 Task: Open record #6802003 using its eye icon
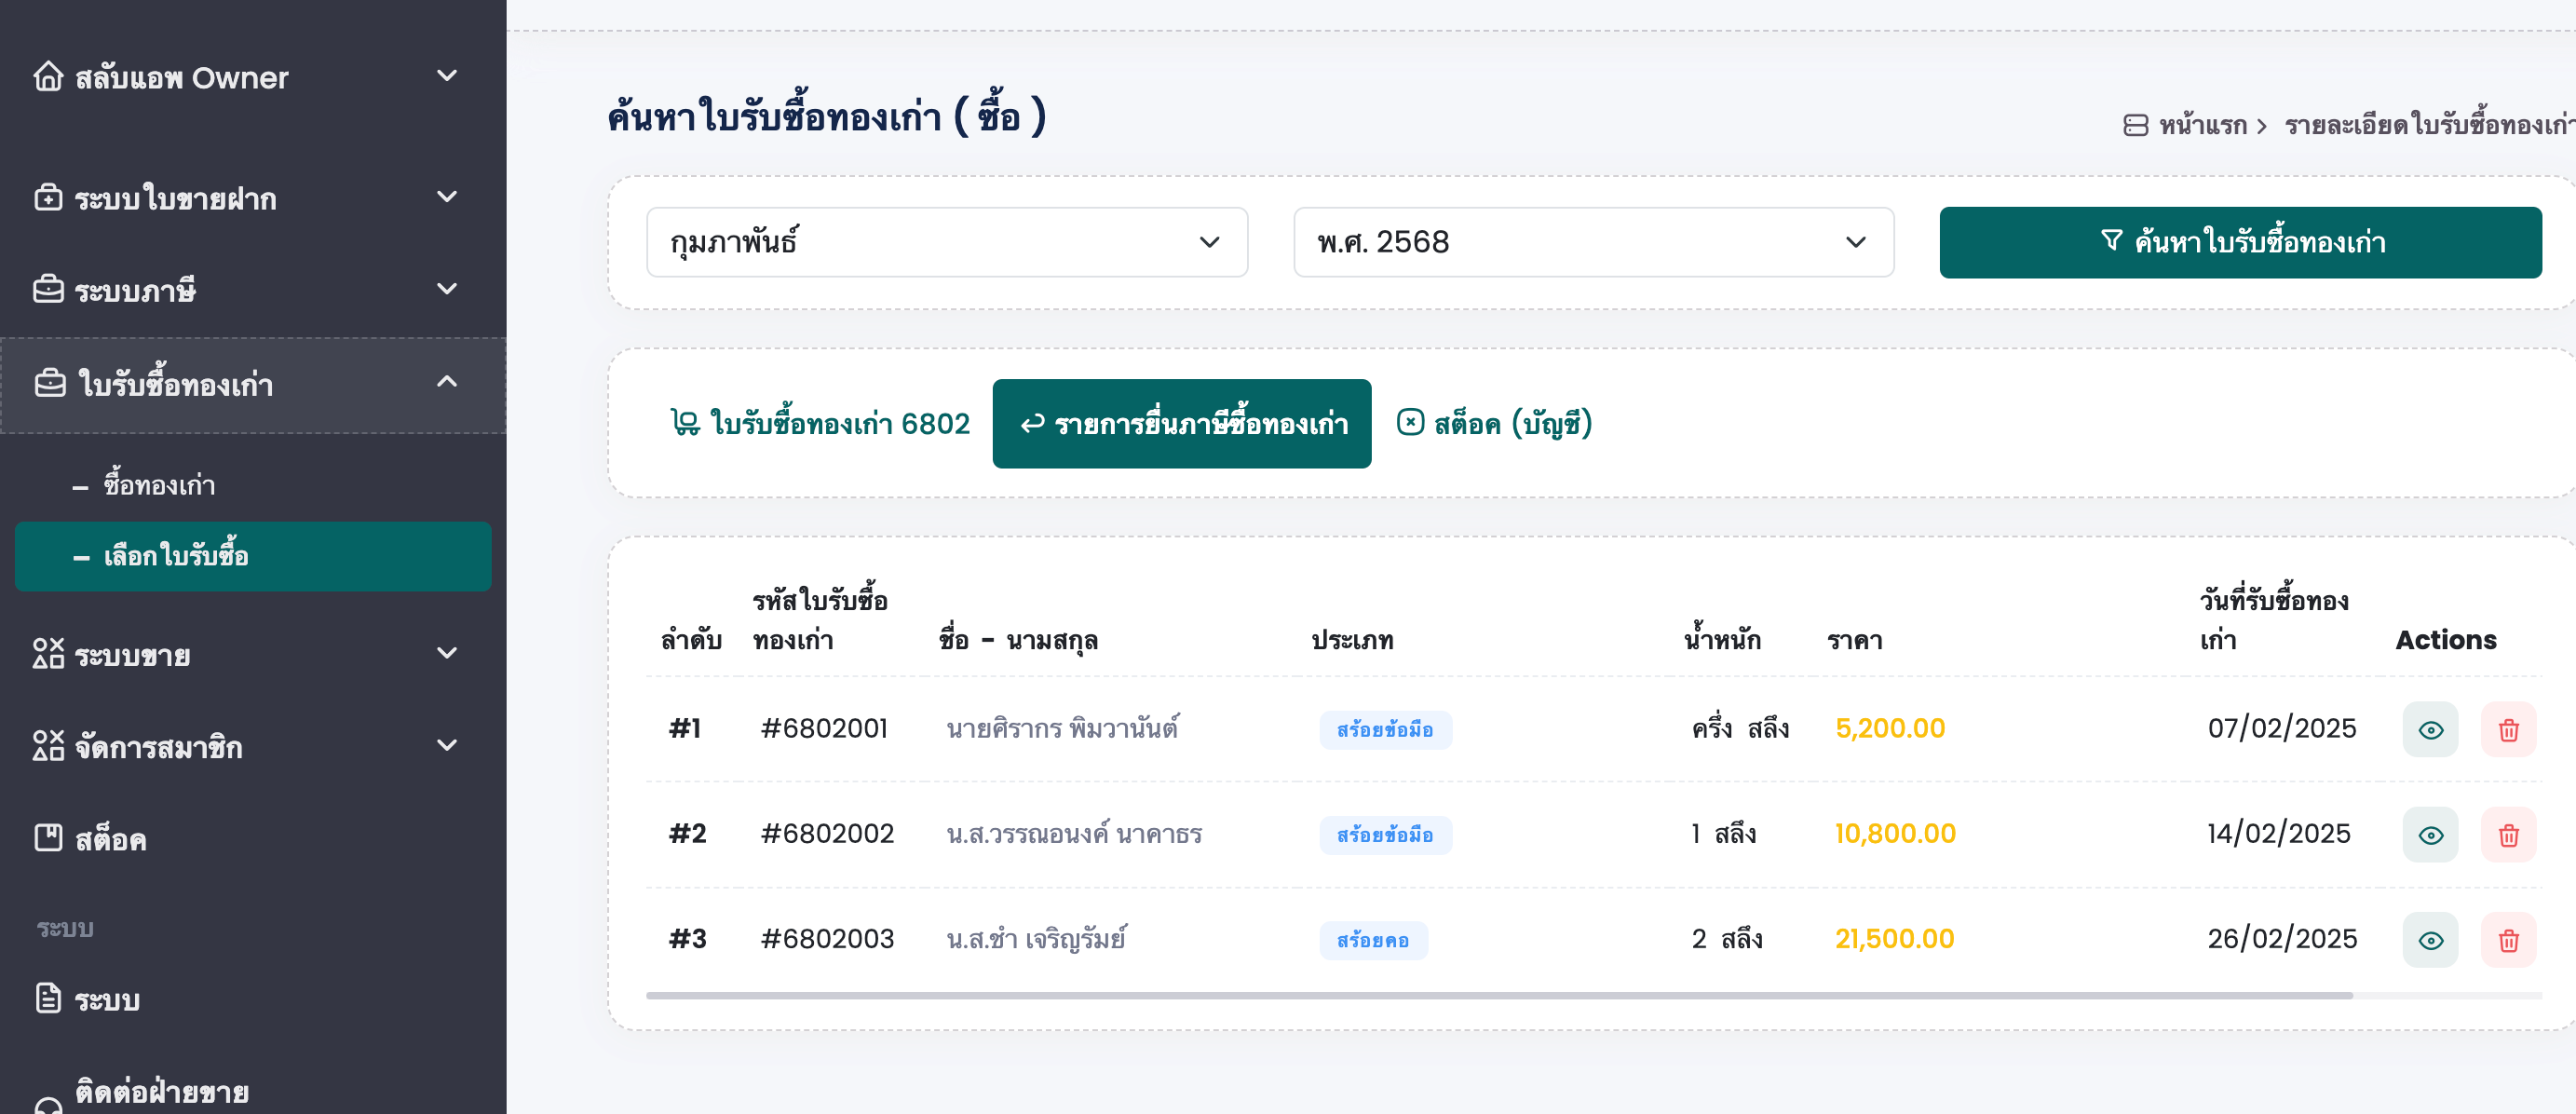coord(2430,939)
